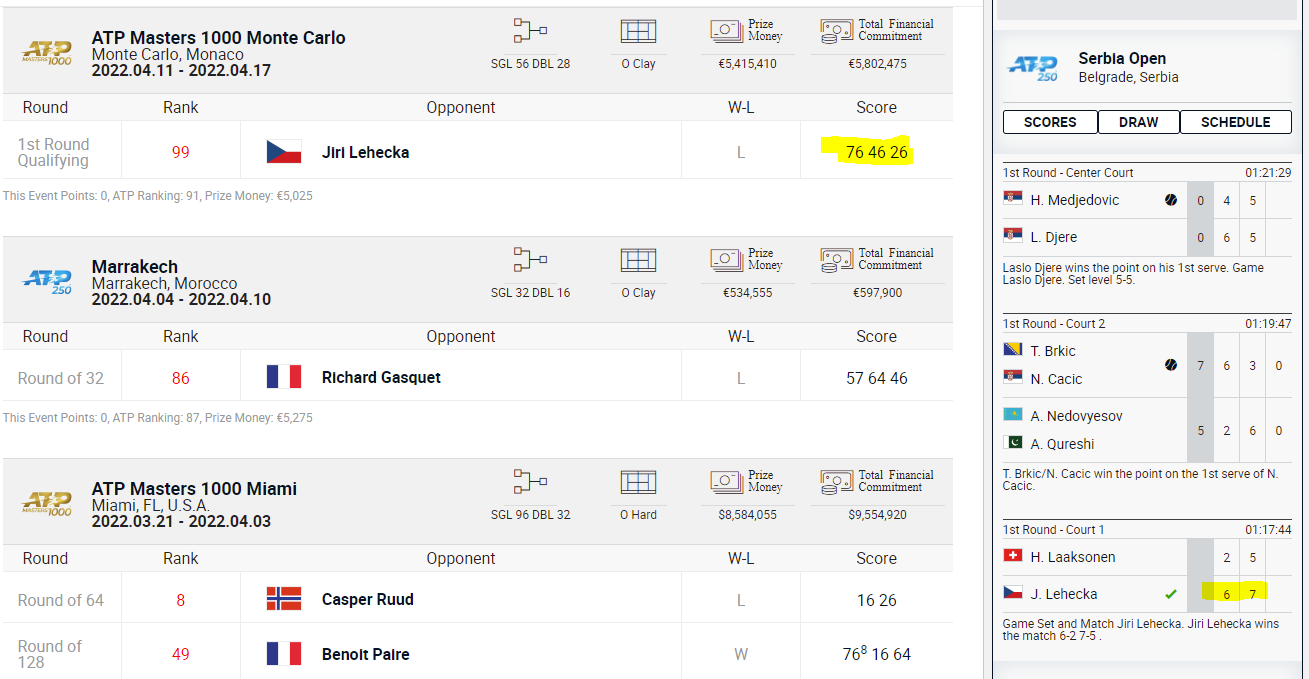Viewport: 1309px width, 679px height.
Task: Click the Monte Carlo total financial commitment icon
Action: tap(836, 31)
